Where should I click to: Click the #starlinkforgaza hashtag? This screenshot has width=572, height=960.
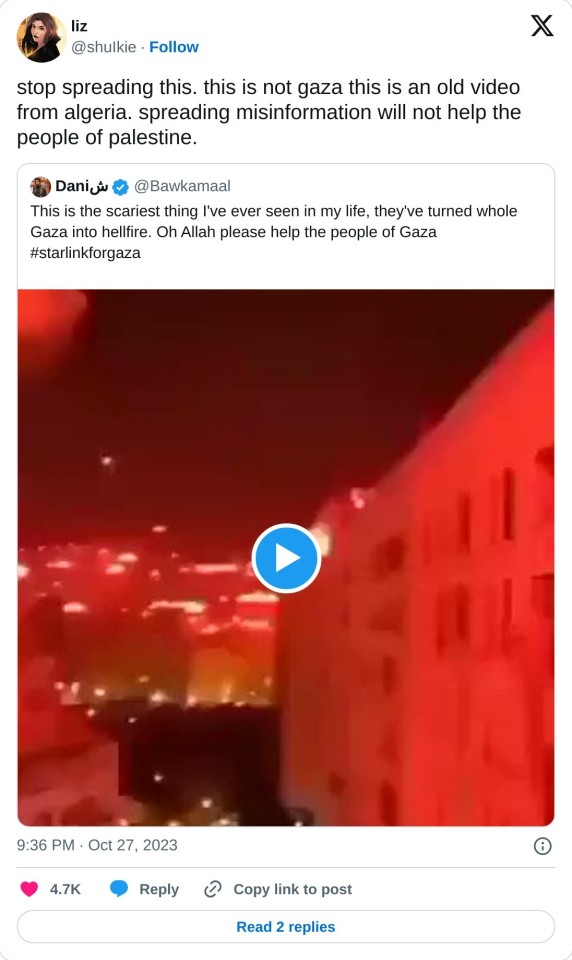pyautogui.click(x=85, y=253)
